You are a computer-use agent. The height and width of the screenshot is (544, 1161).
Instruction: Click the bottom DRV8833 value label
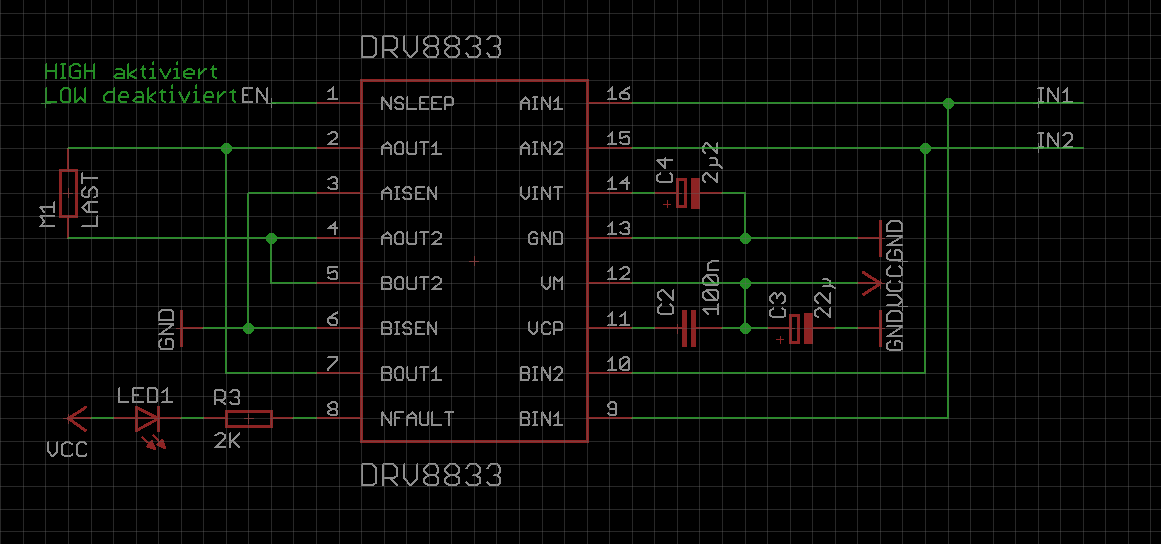click(x=431, y=474)
